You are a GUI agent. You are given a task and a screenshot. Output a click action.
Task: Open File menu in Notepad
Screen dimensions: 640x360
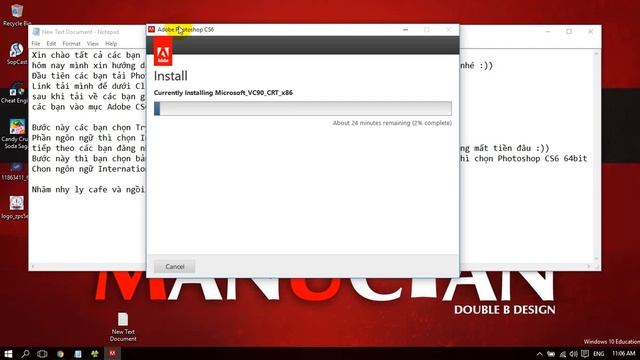point(36,44)
